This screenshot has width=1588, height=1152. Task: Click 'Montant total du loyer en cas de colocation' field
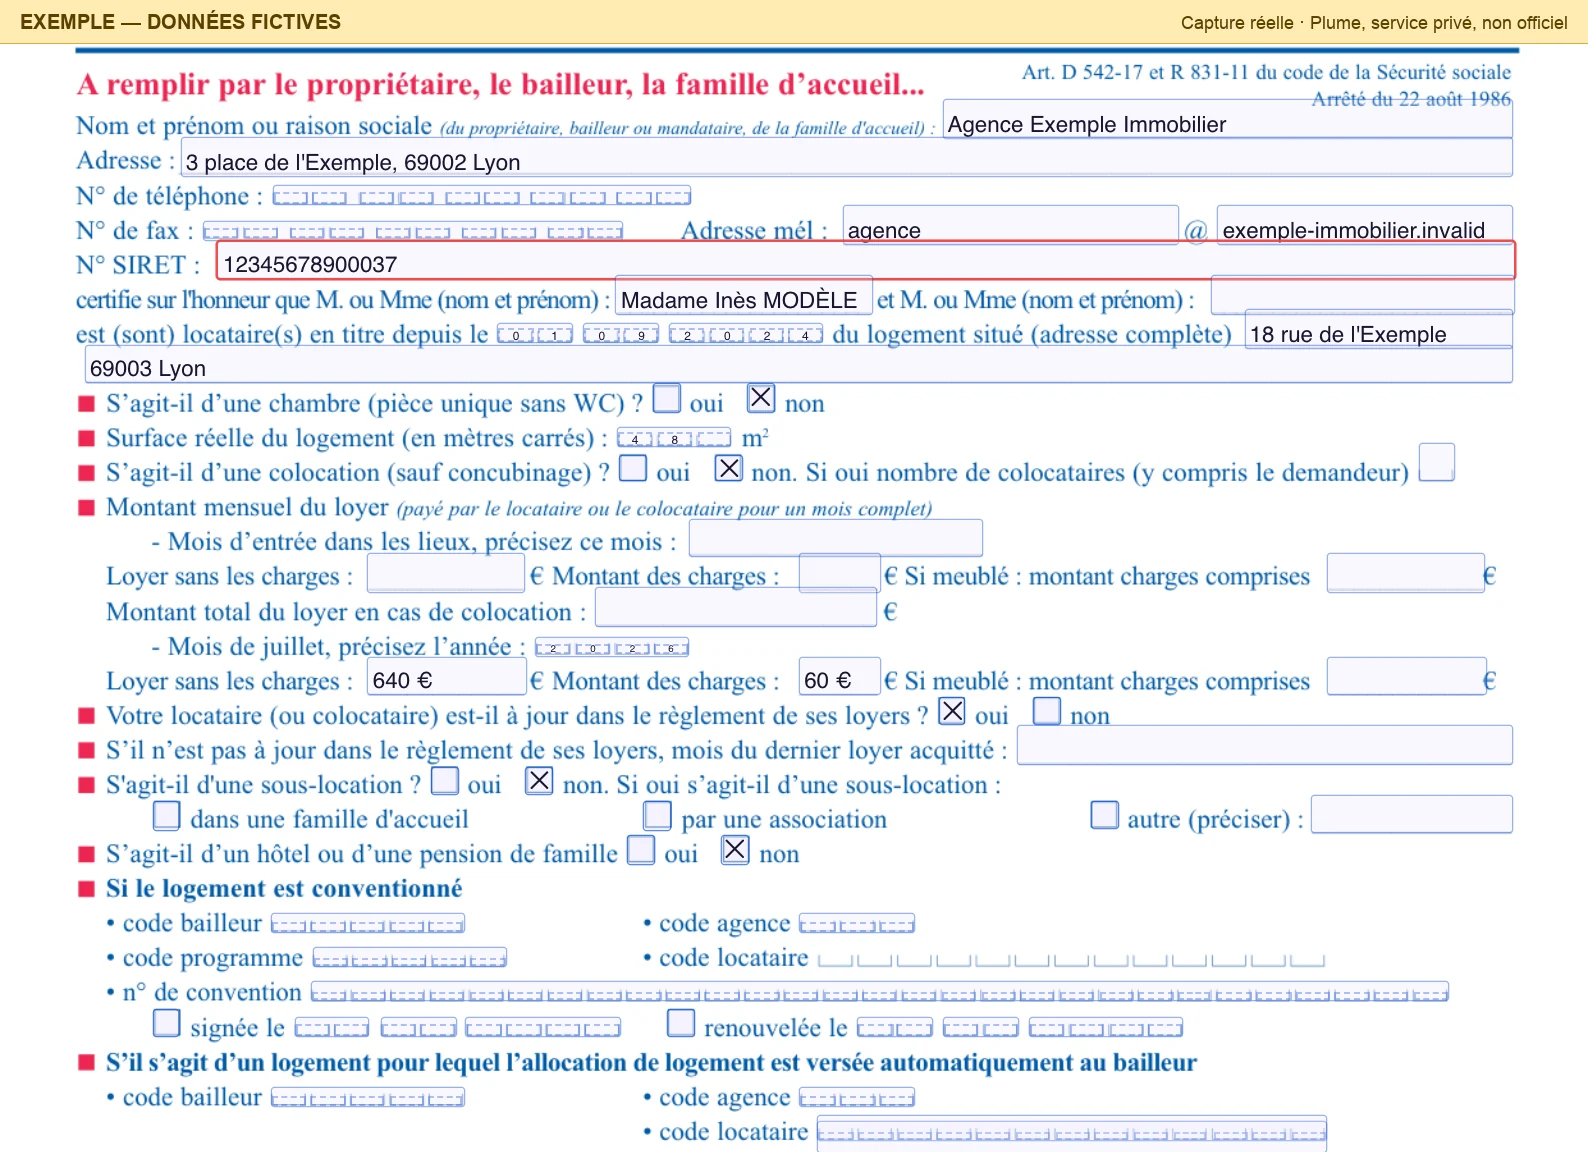coord(736,608)
